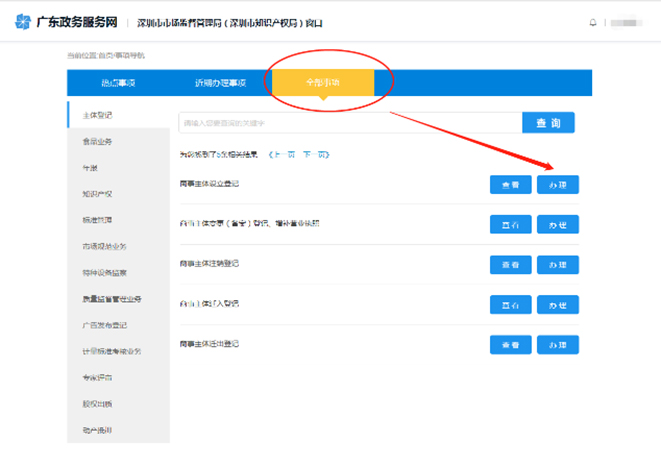Click 办理 for 商事主体注销登记
This screenshot has height=467, width=661.
pos(557,265)
